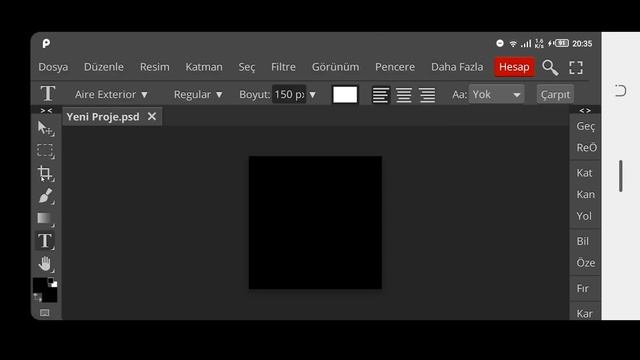This screenshot has height=360, width=640.
Task: Open the Görünüm menu
Action: [x=336, y=67]
